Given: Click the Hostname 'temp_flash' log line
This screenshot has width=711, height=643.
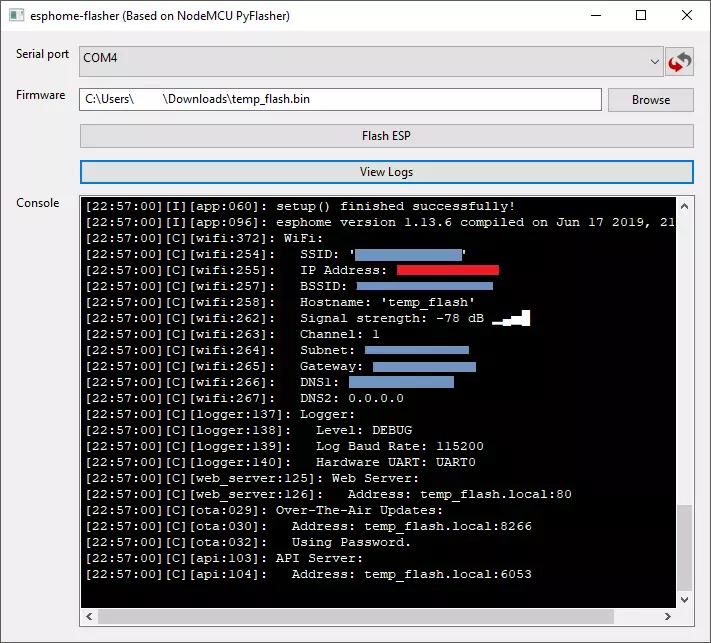Looking at the screenshot, I should 280,302.
